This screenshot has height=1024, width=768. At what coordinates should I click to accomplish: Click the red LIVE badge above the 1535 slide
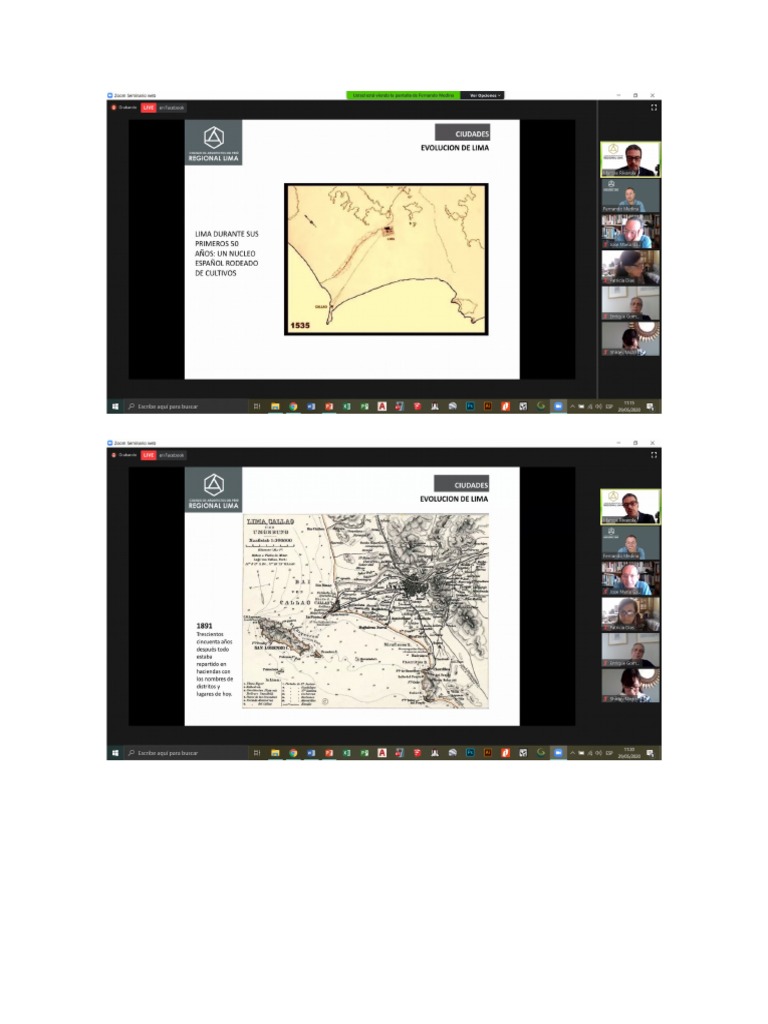148,108
